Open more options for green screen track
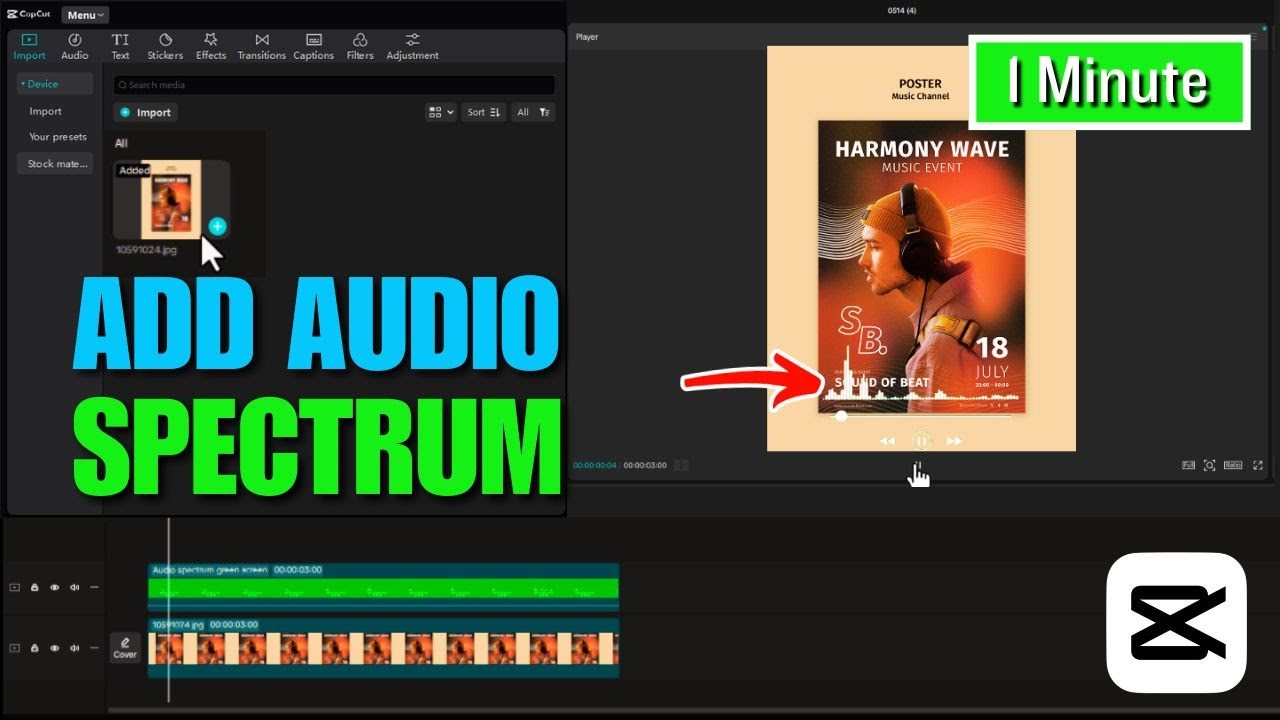Viewport: 1280px width, 720px height. 94,588
